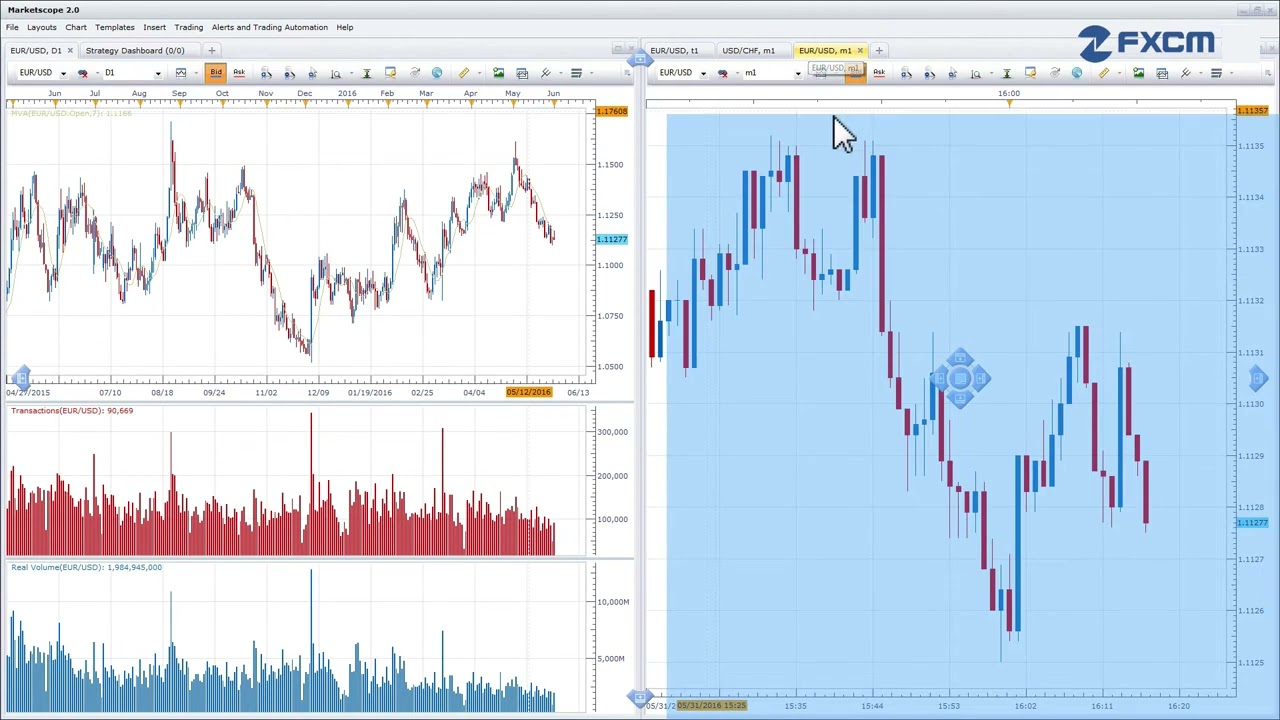Viewport: 1280px width, 720px height.
Task: Open the D1 period dropdown
Action: point(157,73)
